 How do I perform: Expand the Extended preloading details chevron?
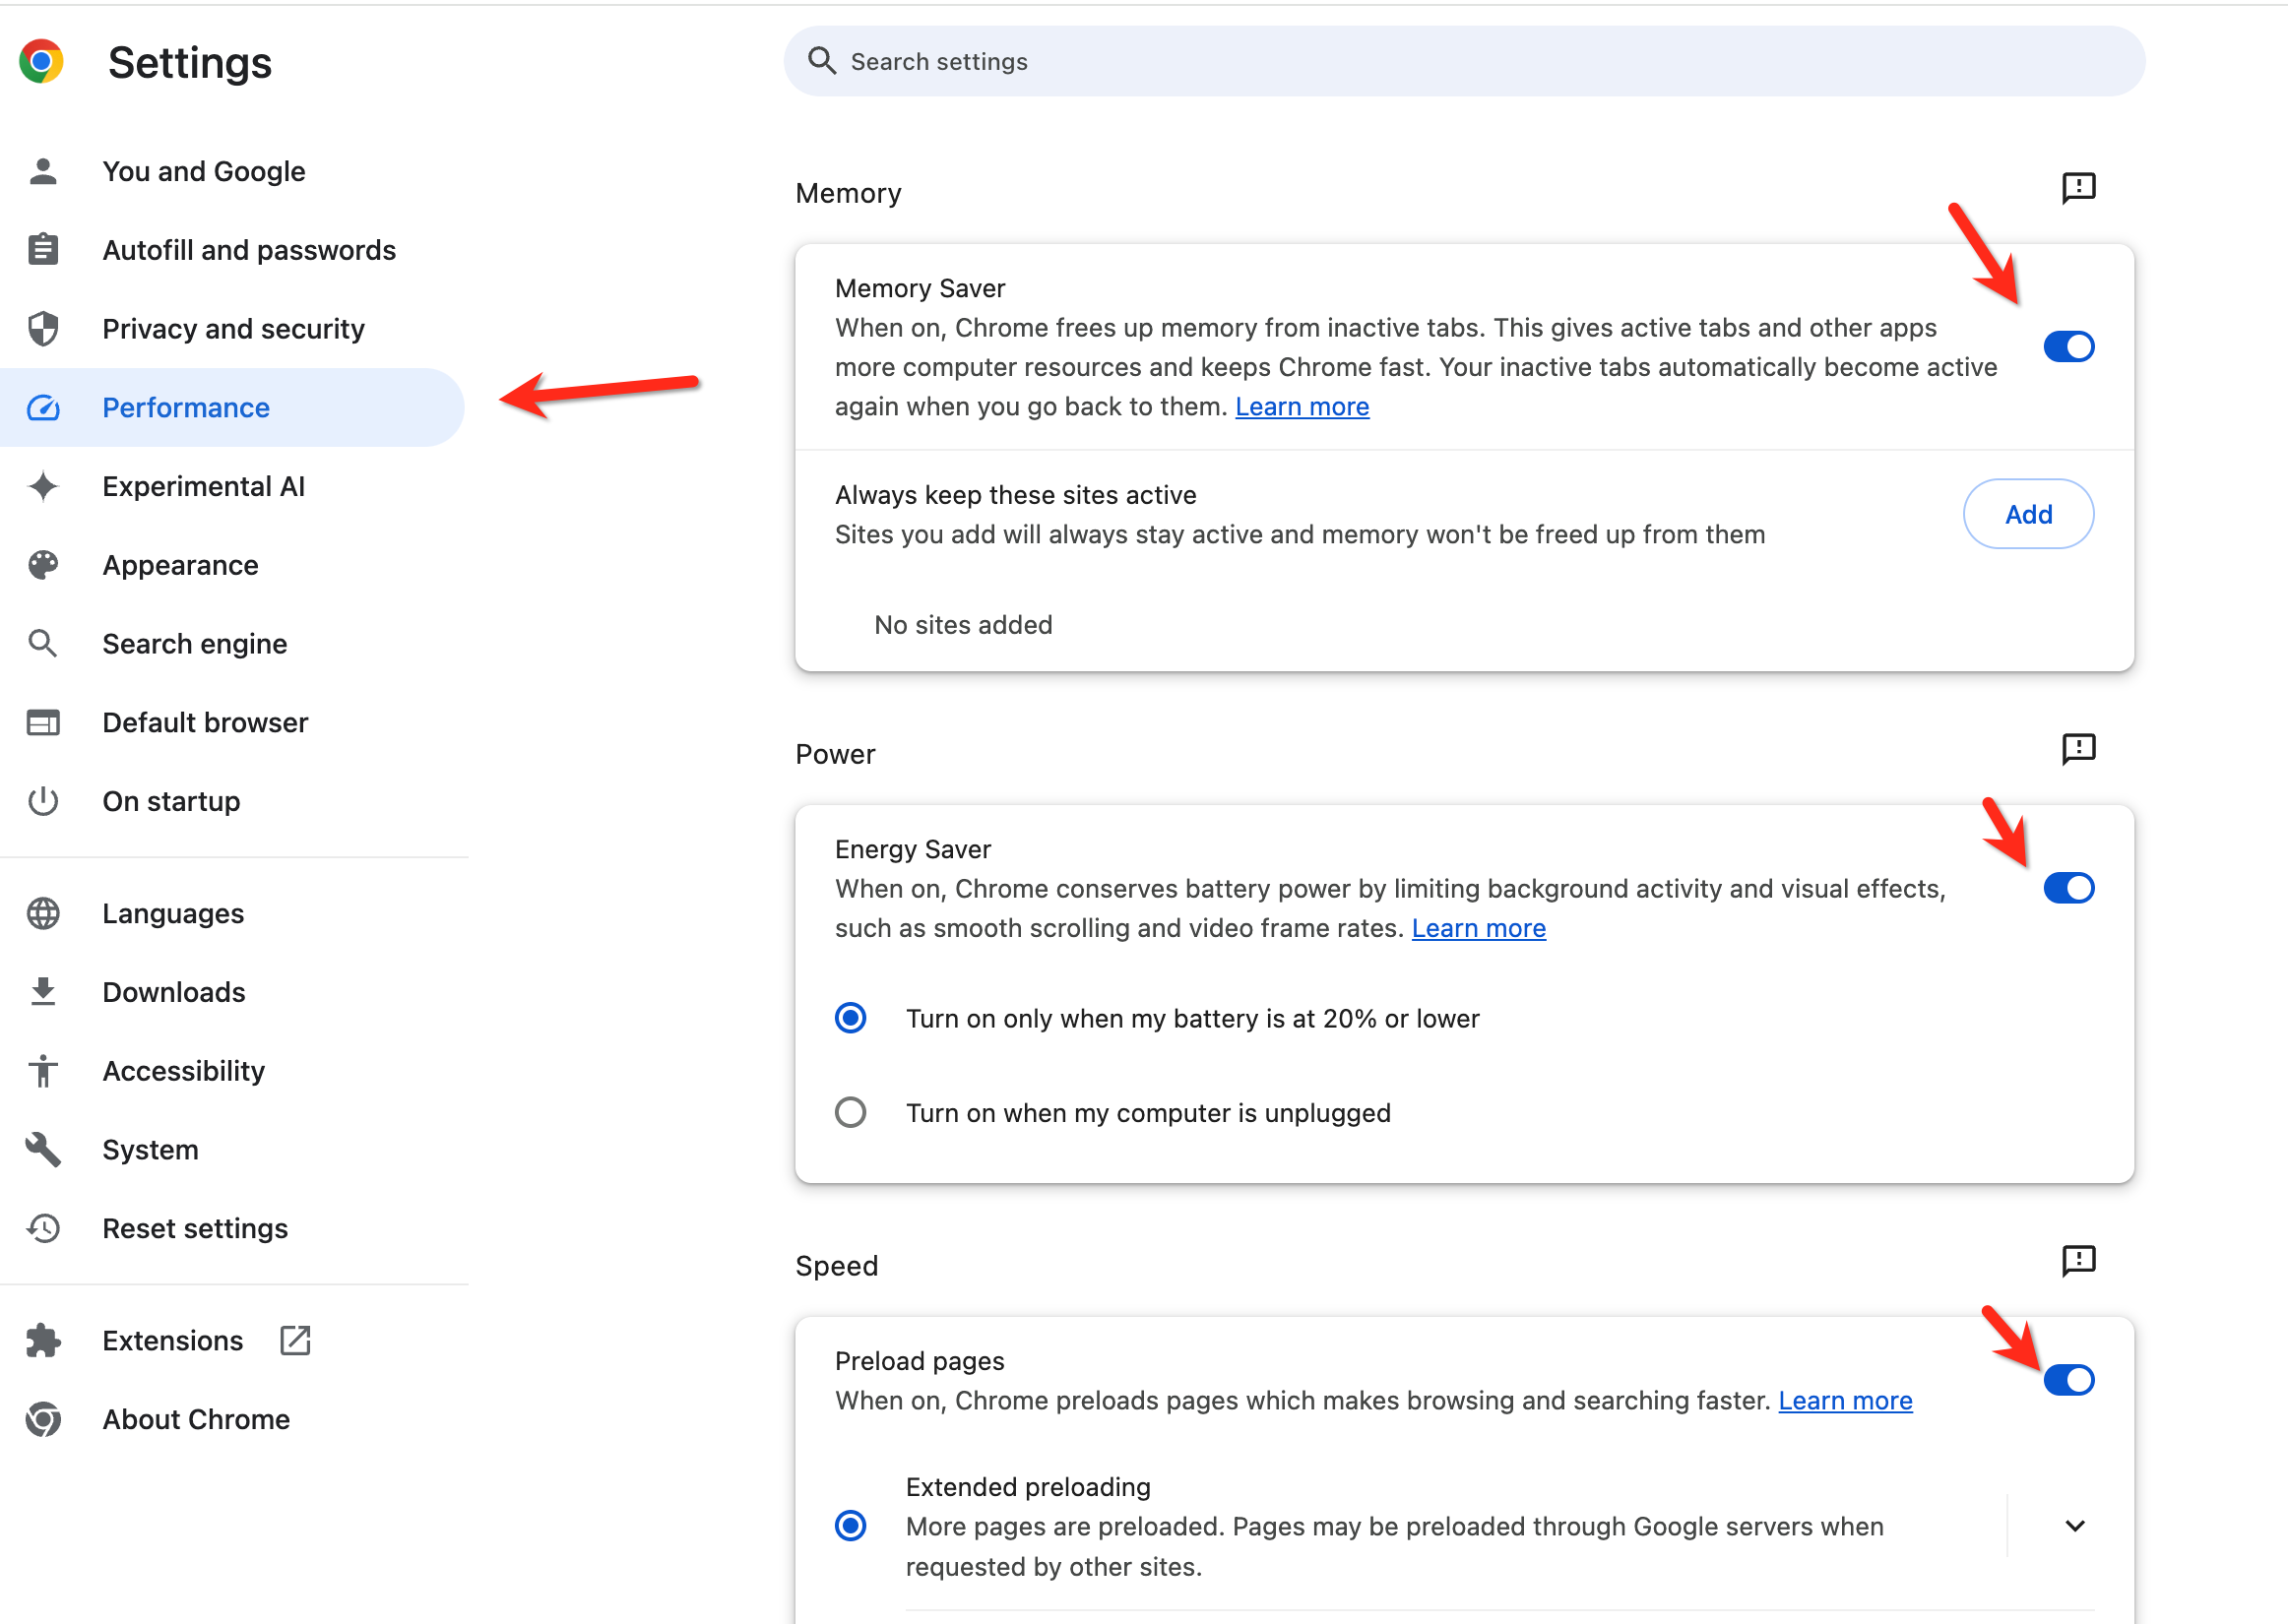pyautogui.click(x=2075, y=1526)
